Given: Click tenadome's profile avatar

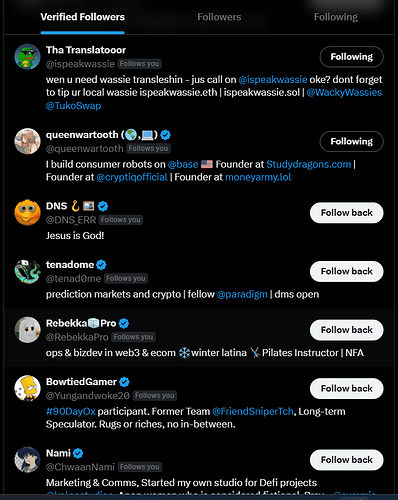Looking at the screenshot, I should [27, 271].
